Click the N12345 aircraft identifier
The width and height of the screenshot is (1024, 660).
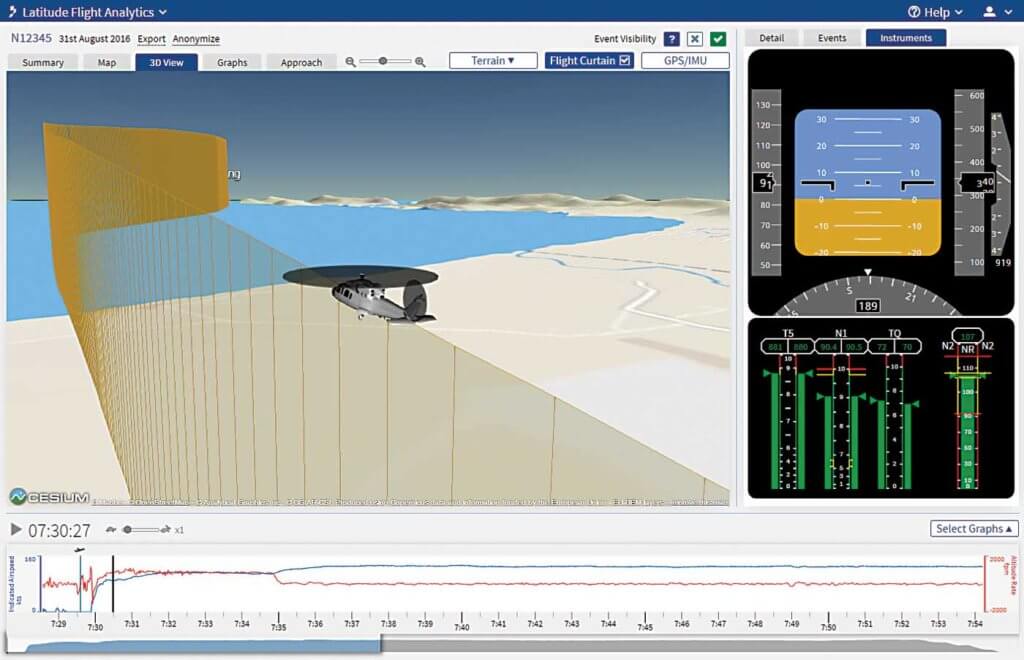[31, 39]
